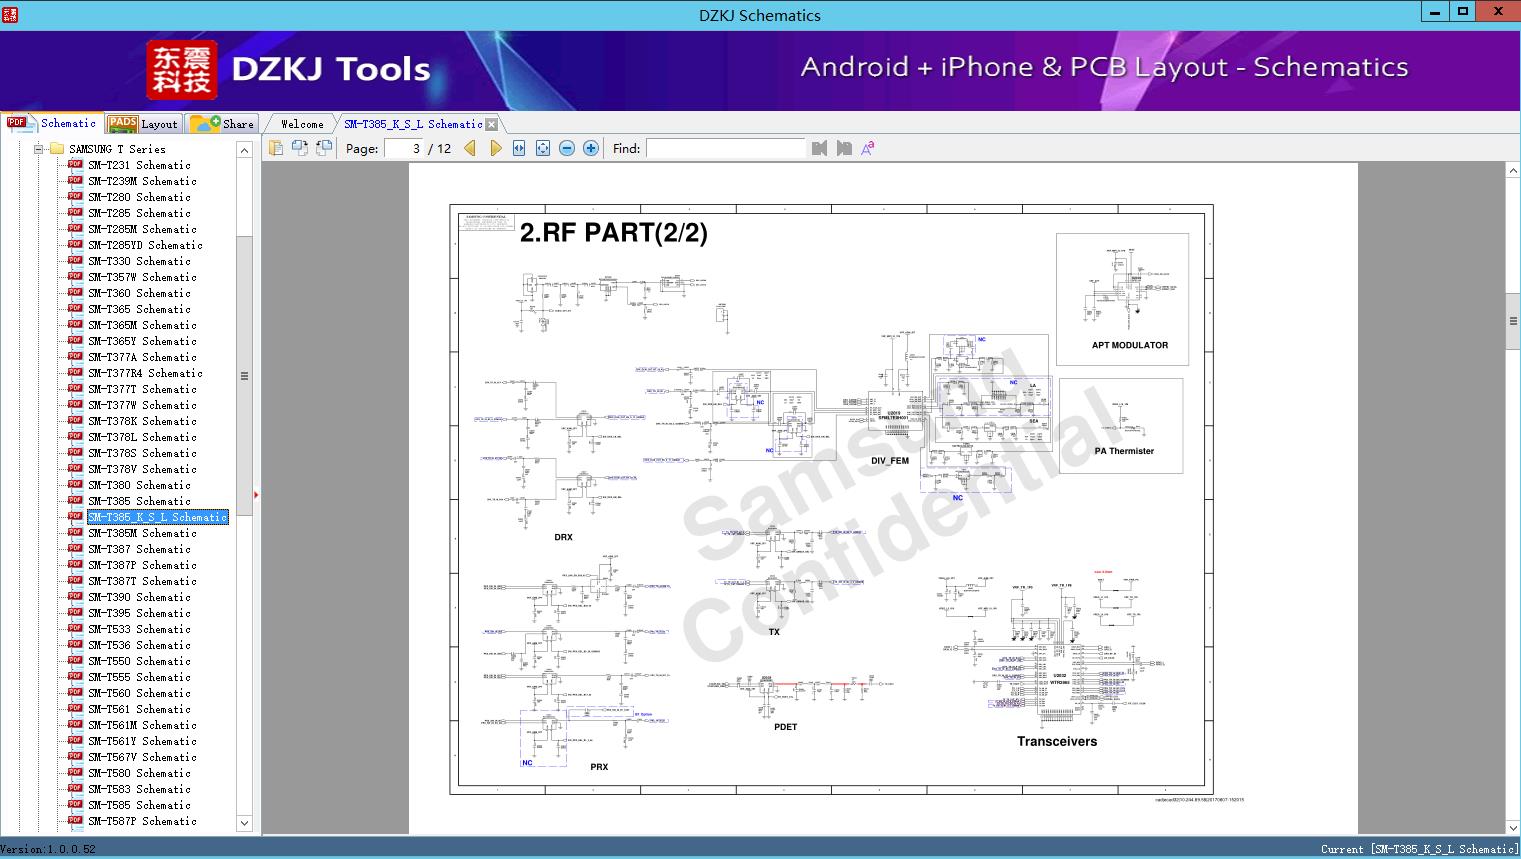Switch to the Welcome document tab
Image resolution: width=1521 pixels, height=859 pixels.
tap(302, 124)
